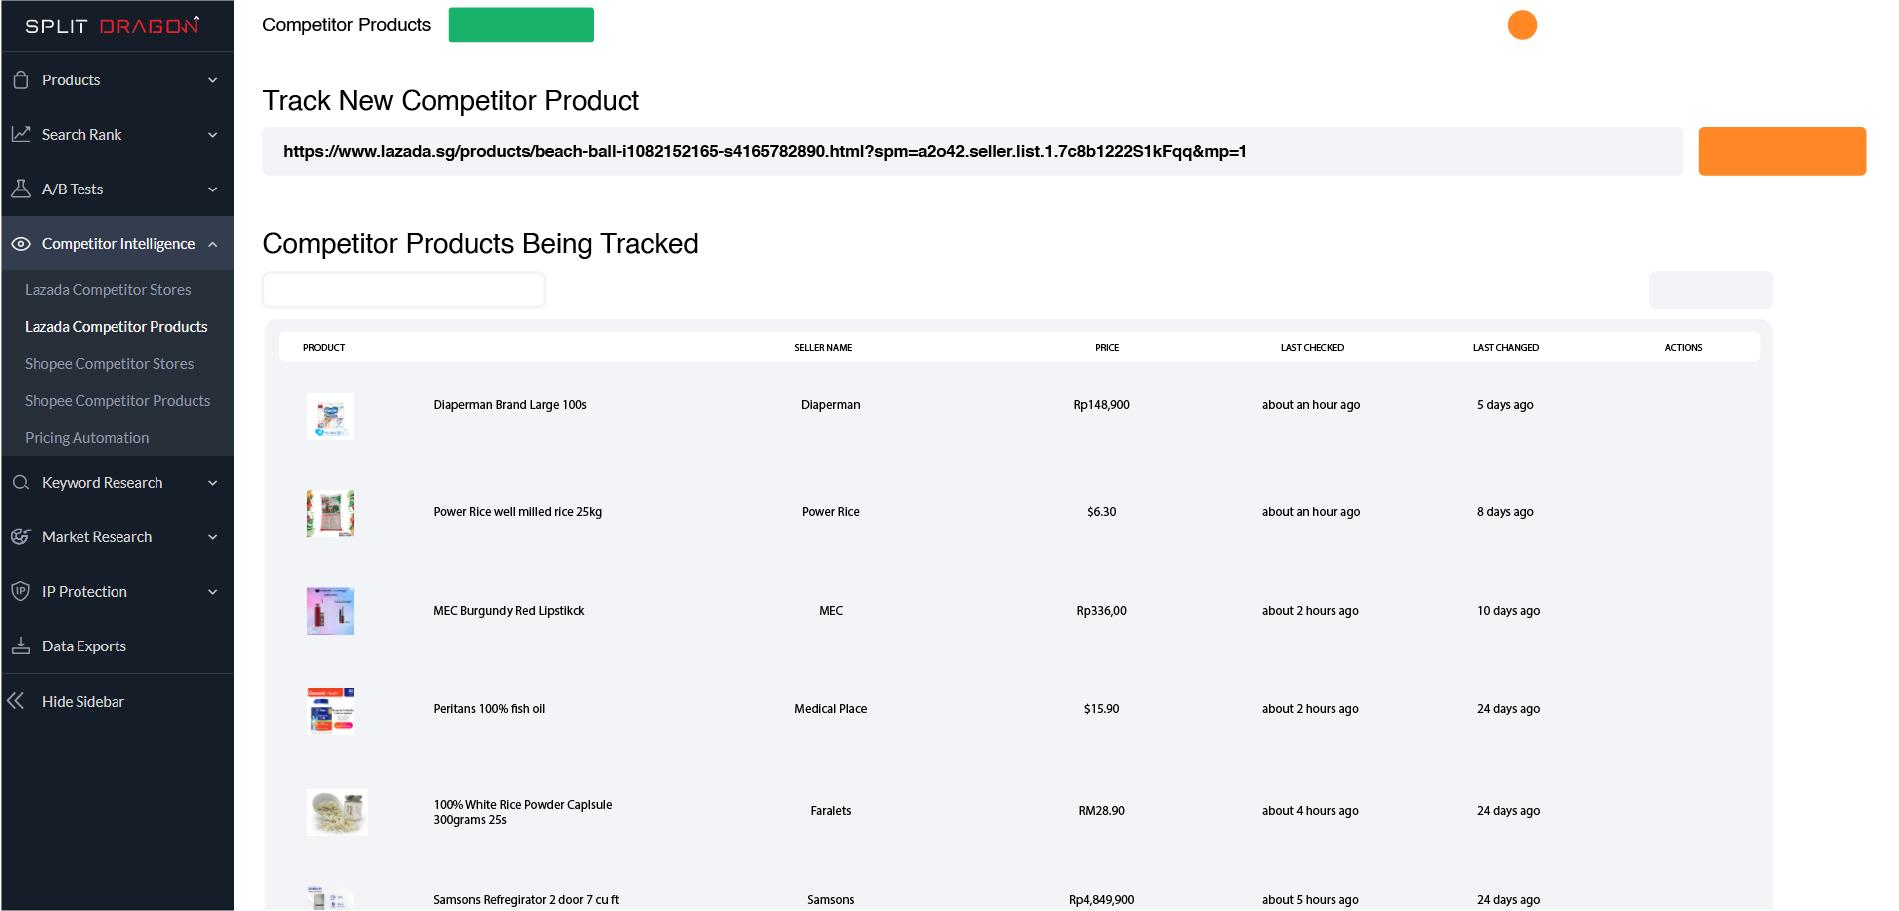Click Power Rice well milled rice 25kg
This screenshot has width=1899, height=911.
pos(518,512)
